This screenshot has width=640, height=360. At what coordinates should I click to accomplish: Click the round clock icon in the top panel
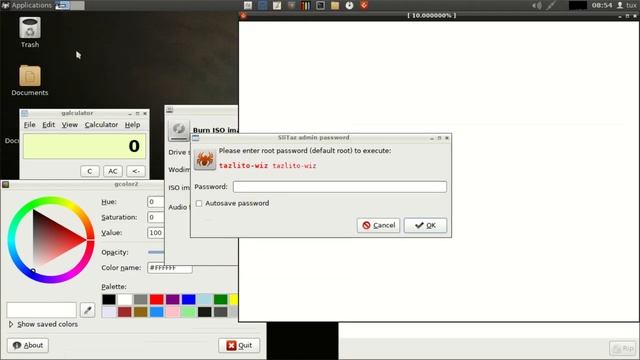point(349,5)
